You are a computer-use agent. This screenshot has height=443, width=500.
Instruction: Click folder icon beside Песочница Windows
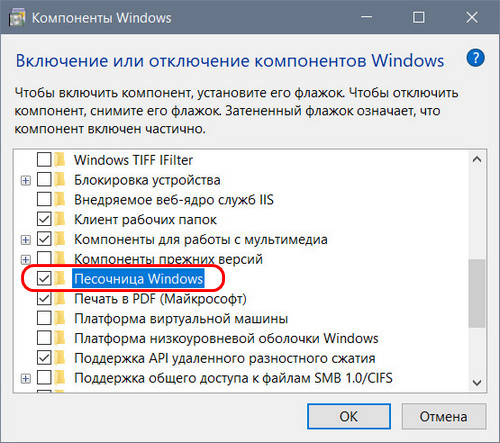[x=60, y=278]
